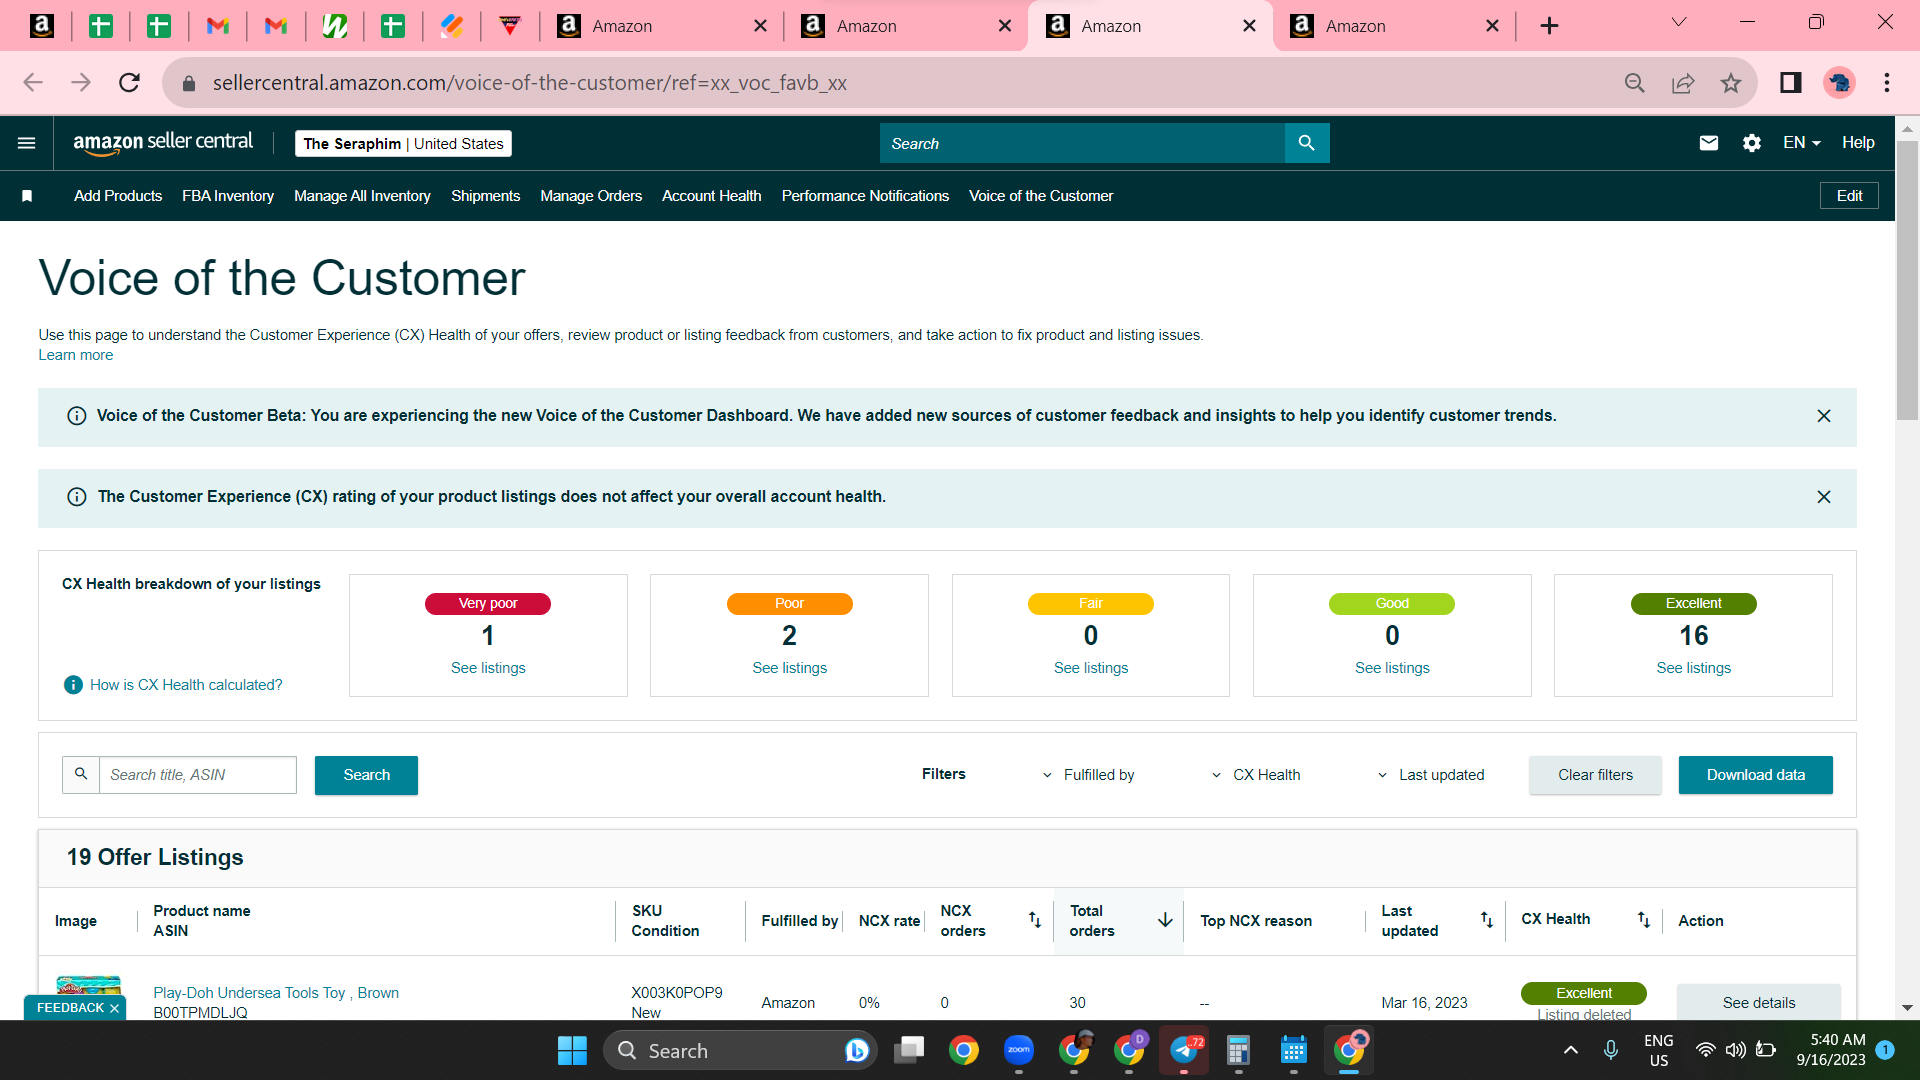1920x1080 pixels.
Task: Open the Seraphim United States account switcher
Action: [x=403, y=144]
